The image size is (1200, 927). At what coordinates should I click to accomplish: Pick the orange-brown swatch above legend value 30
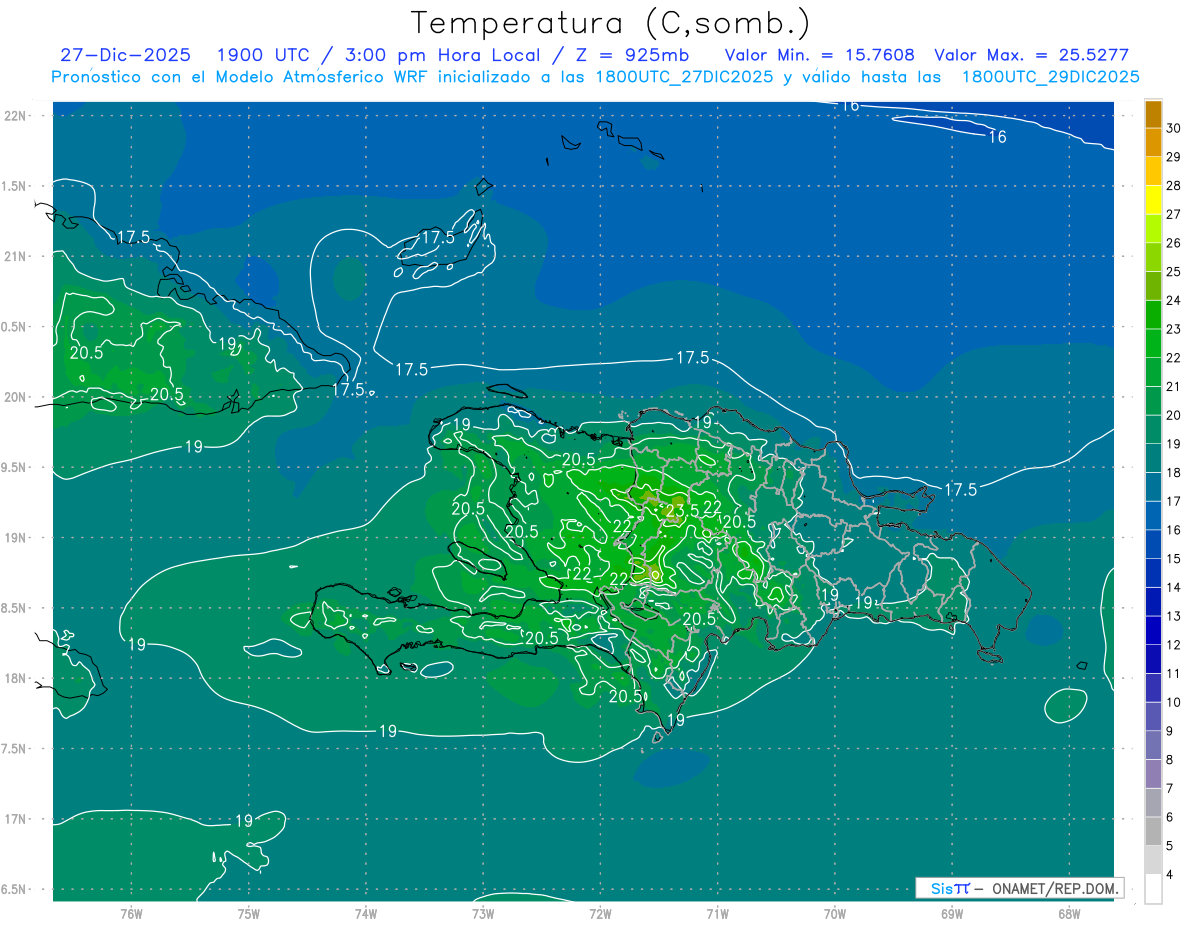pyautogui.click(x=1154, y=114)
